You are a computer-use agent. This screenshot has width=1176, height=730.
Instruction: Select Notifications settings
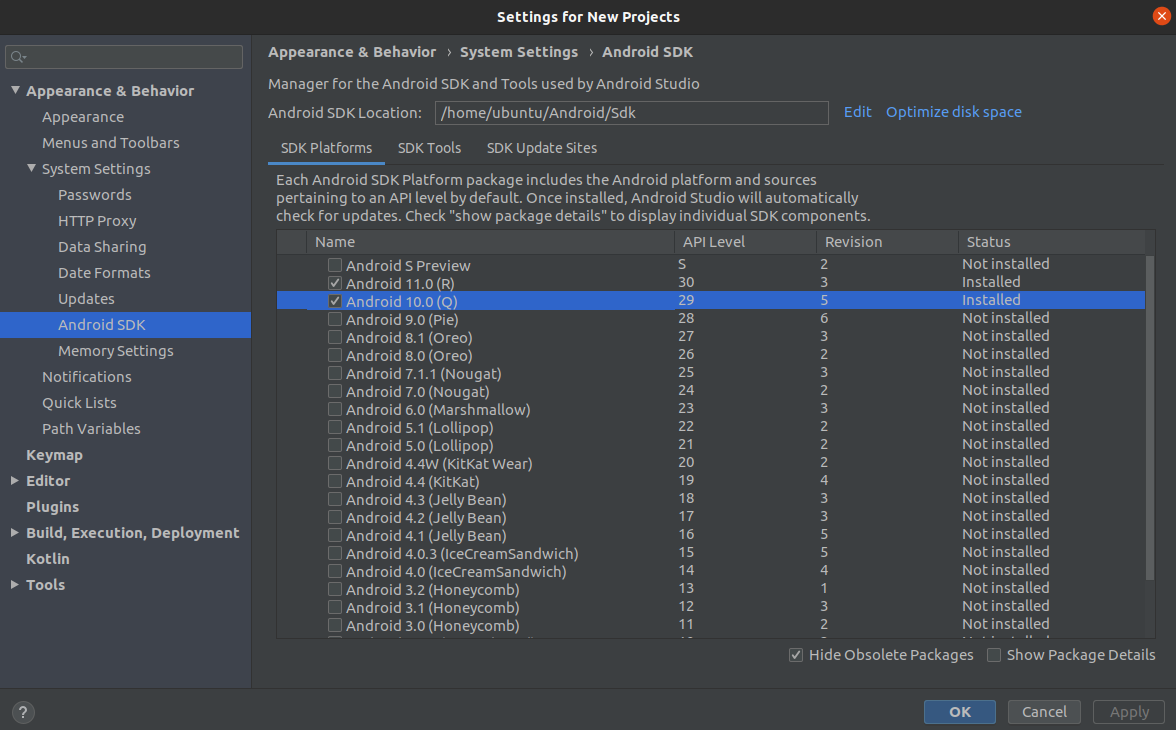pyautogui.click(x=86, y=377)
